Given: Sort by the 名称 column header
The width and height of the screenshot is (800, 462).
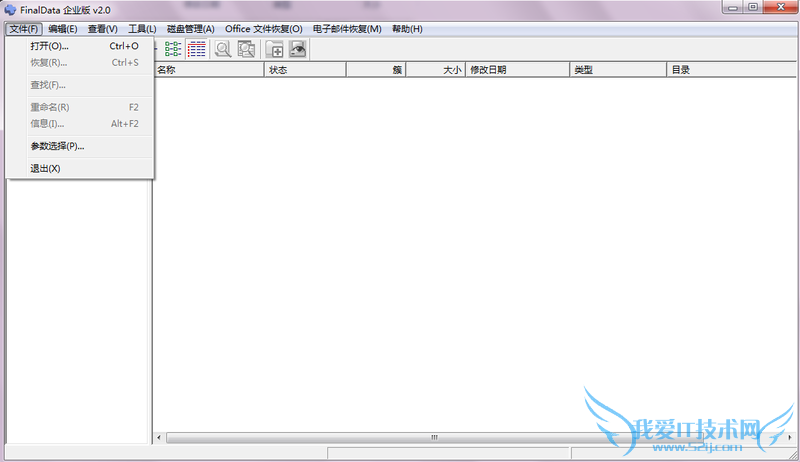Looking at the screenshot, I should pyautogui.click(x=208, y=70).
